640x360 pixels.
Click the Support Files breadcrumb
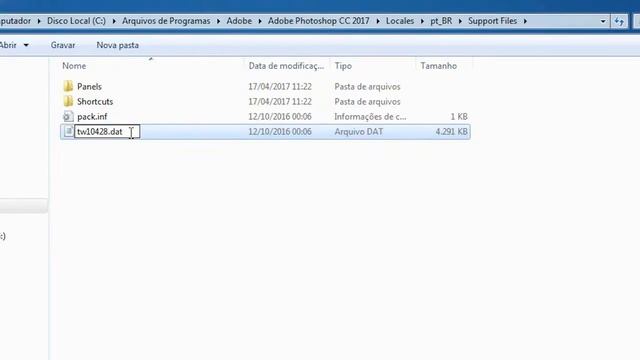click(x=492, y=21)
